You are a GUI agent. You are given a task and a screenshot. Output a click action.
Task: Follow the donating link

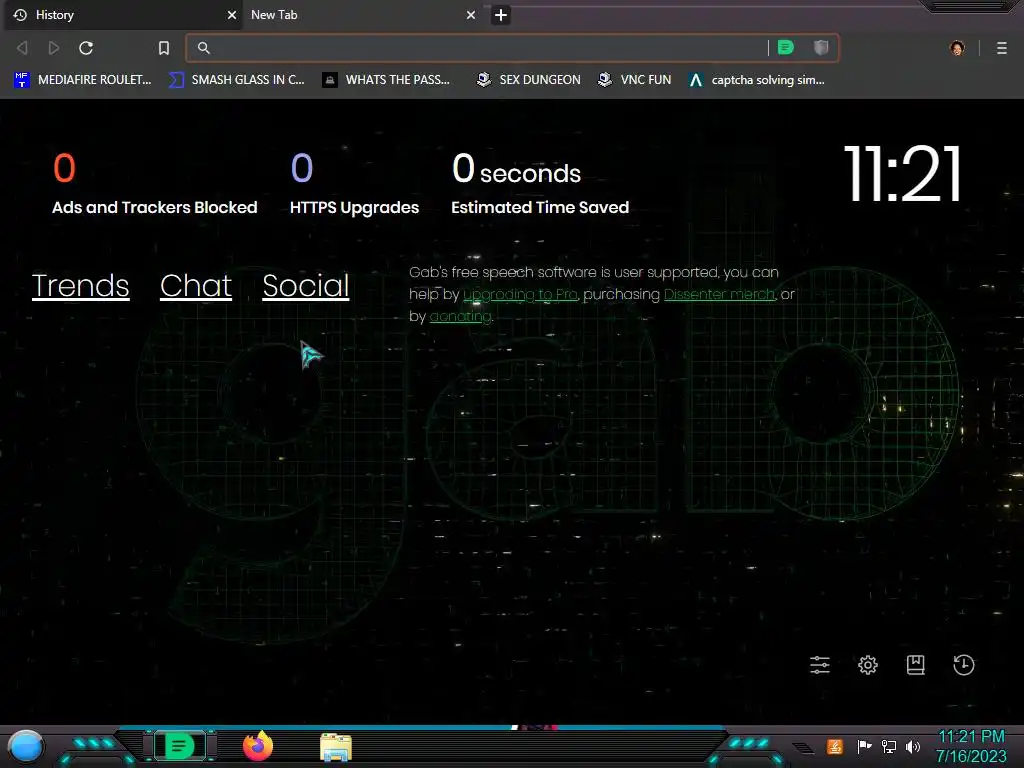pyautogui.click(x=460, y=317)
